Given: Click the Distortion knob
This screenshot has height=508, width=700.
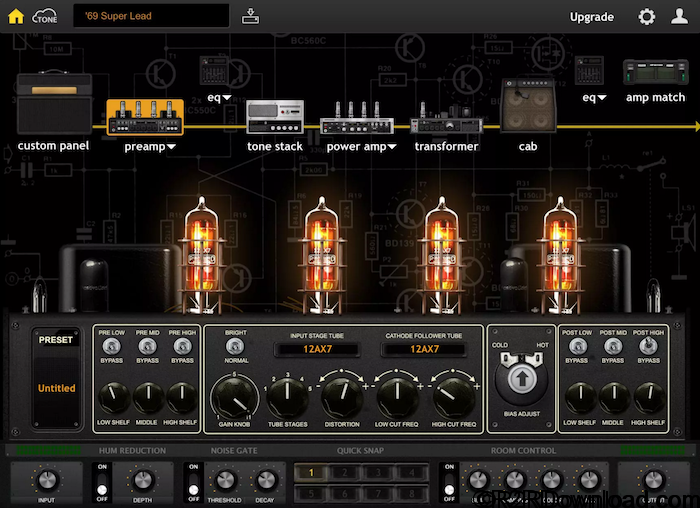Looking at the screenshot, I should pyautogui.click(x=342, y=396).
